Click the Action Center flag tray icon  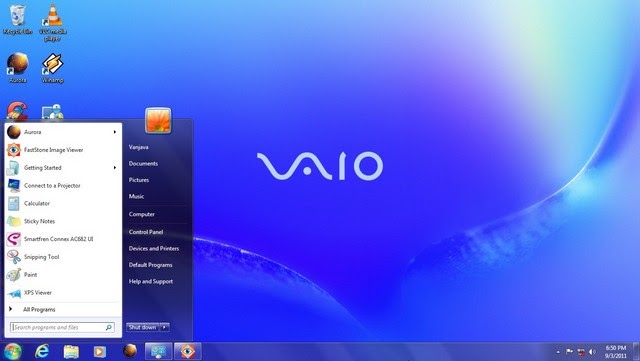pos(569,352)
